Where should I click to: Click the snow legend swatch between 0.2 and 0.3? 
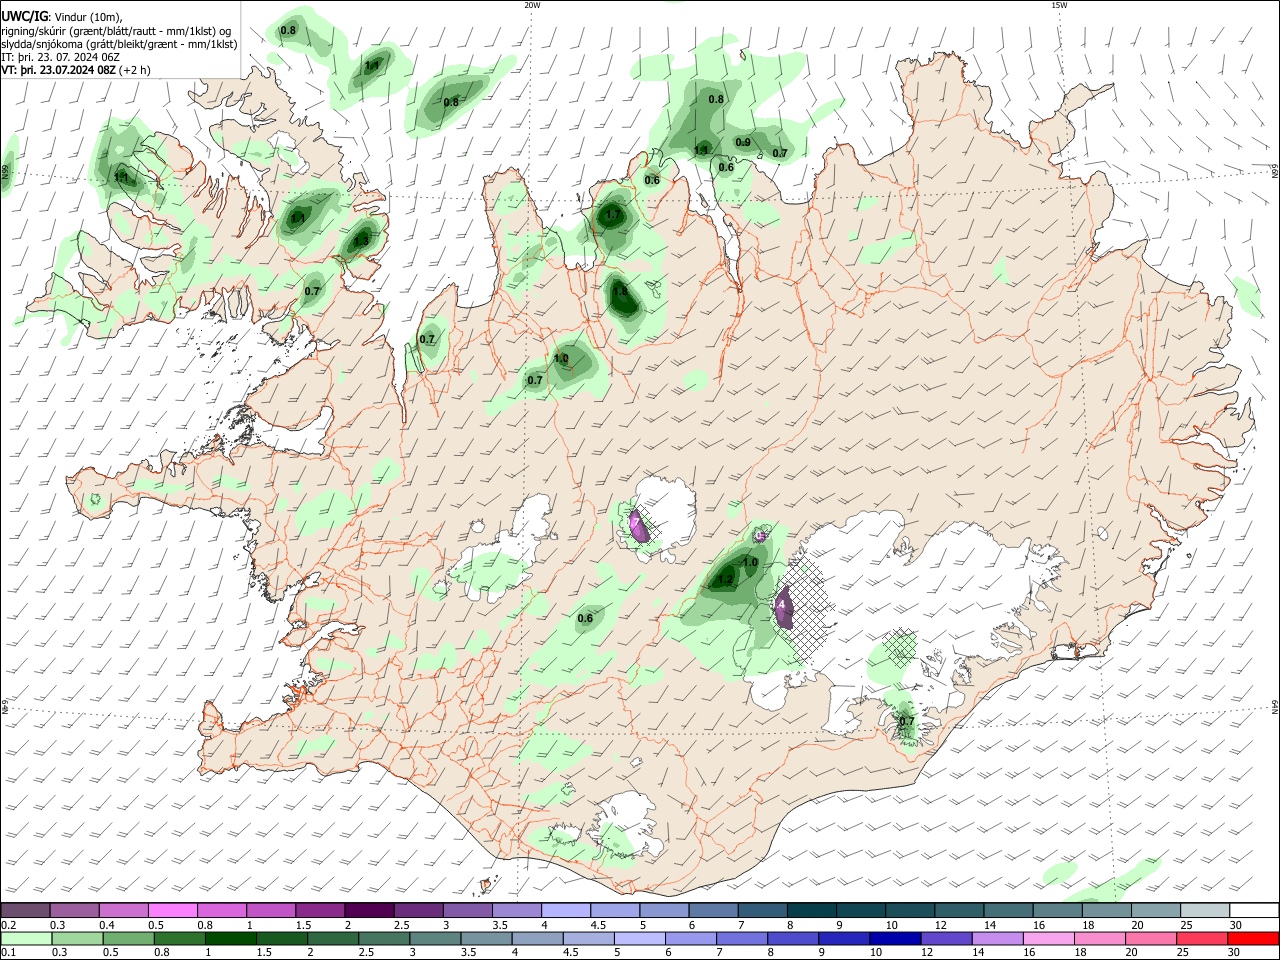[x=26, y=910]
